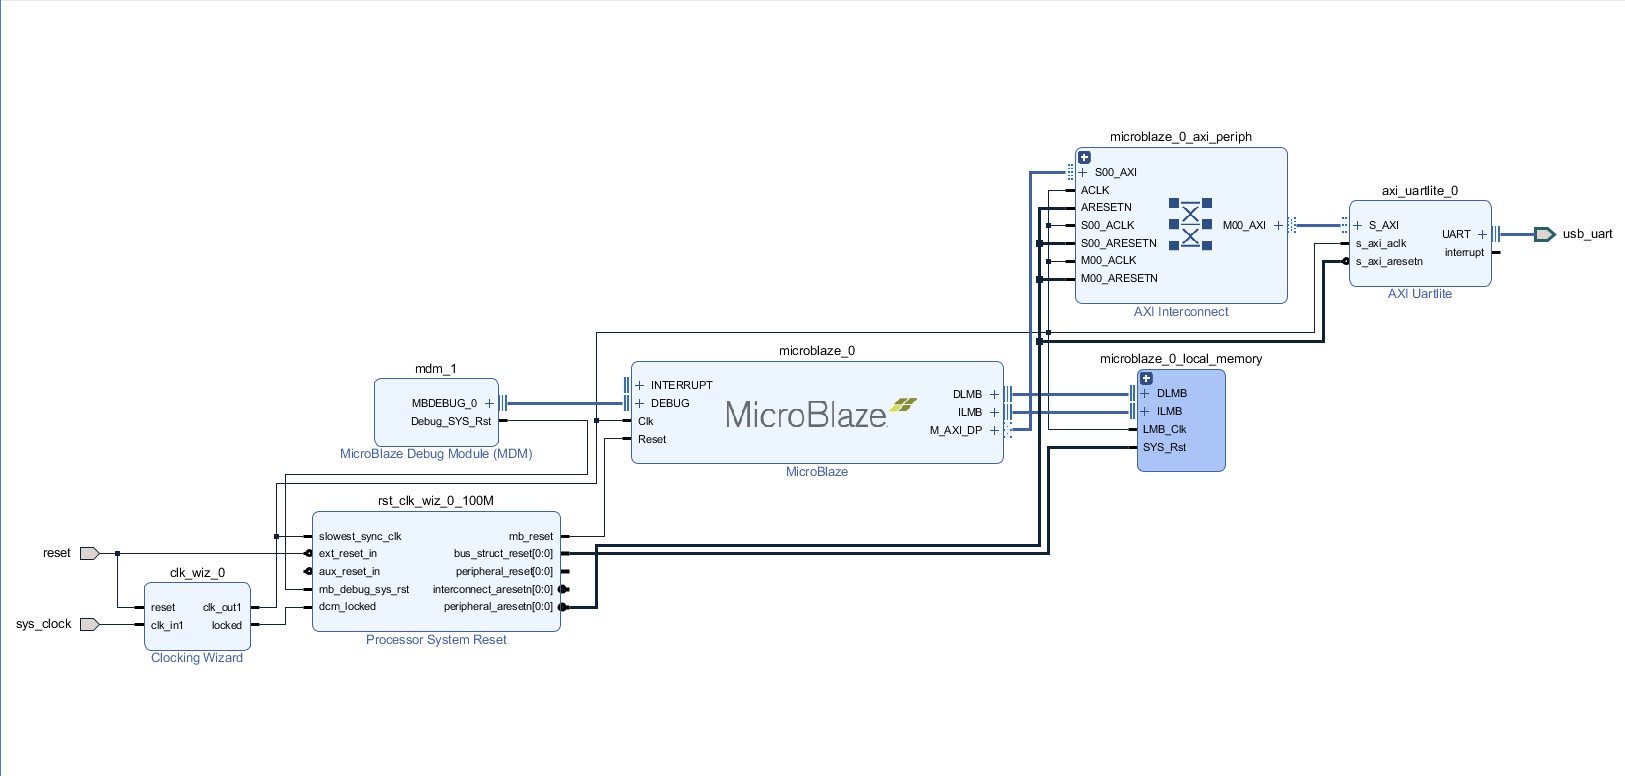1625x776 pixels.
Task: Select the SYS_Rst pin on local memory
Action: click(1164, 447)
